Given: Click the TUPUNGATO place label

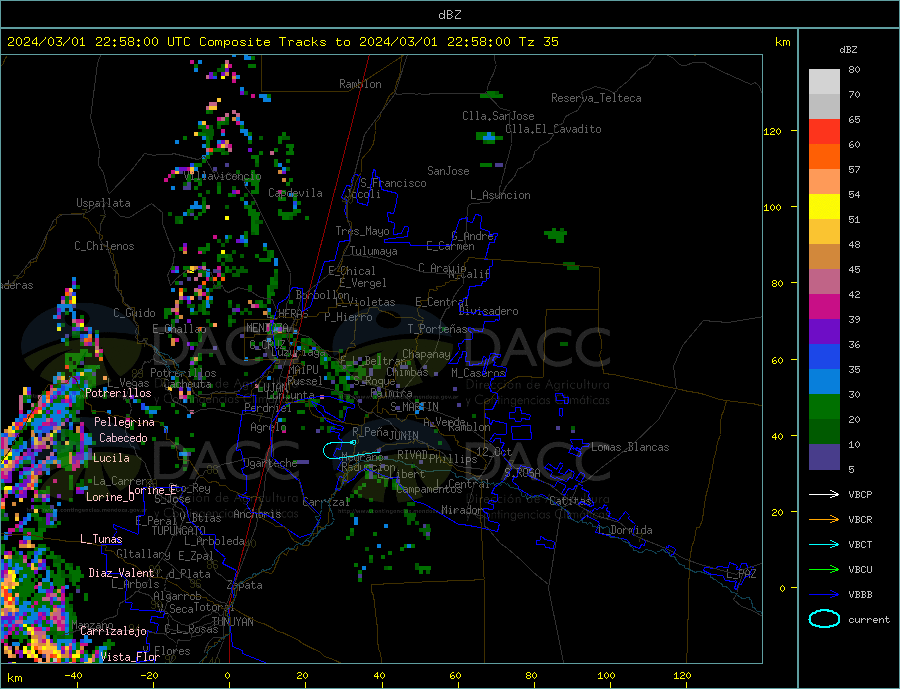Looking at the screenshot, I should [x=179, y=531].
